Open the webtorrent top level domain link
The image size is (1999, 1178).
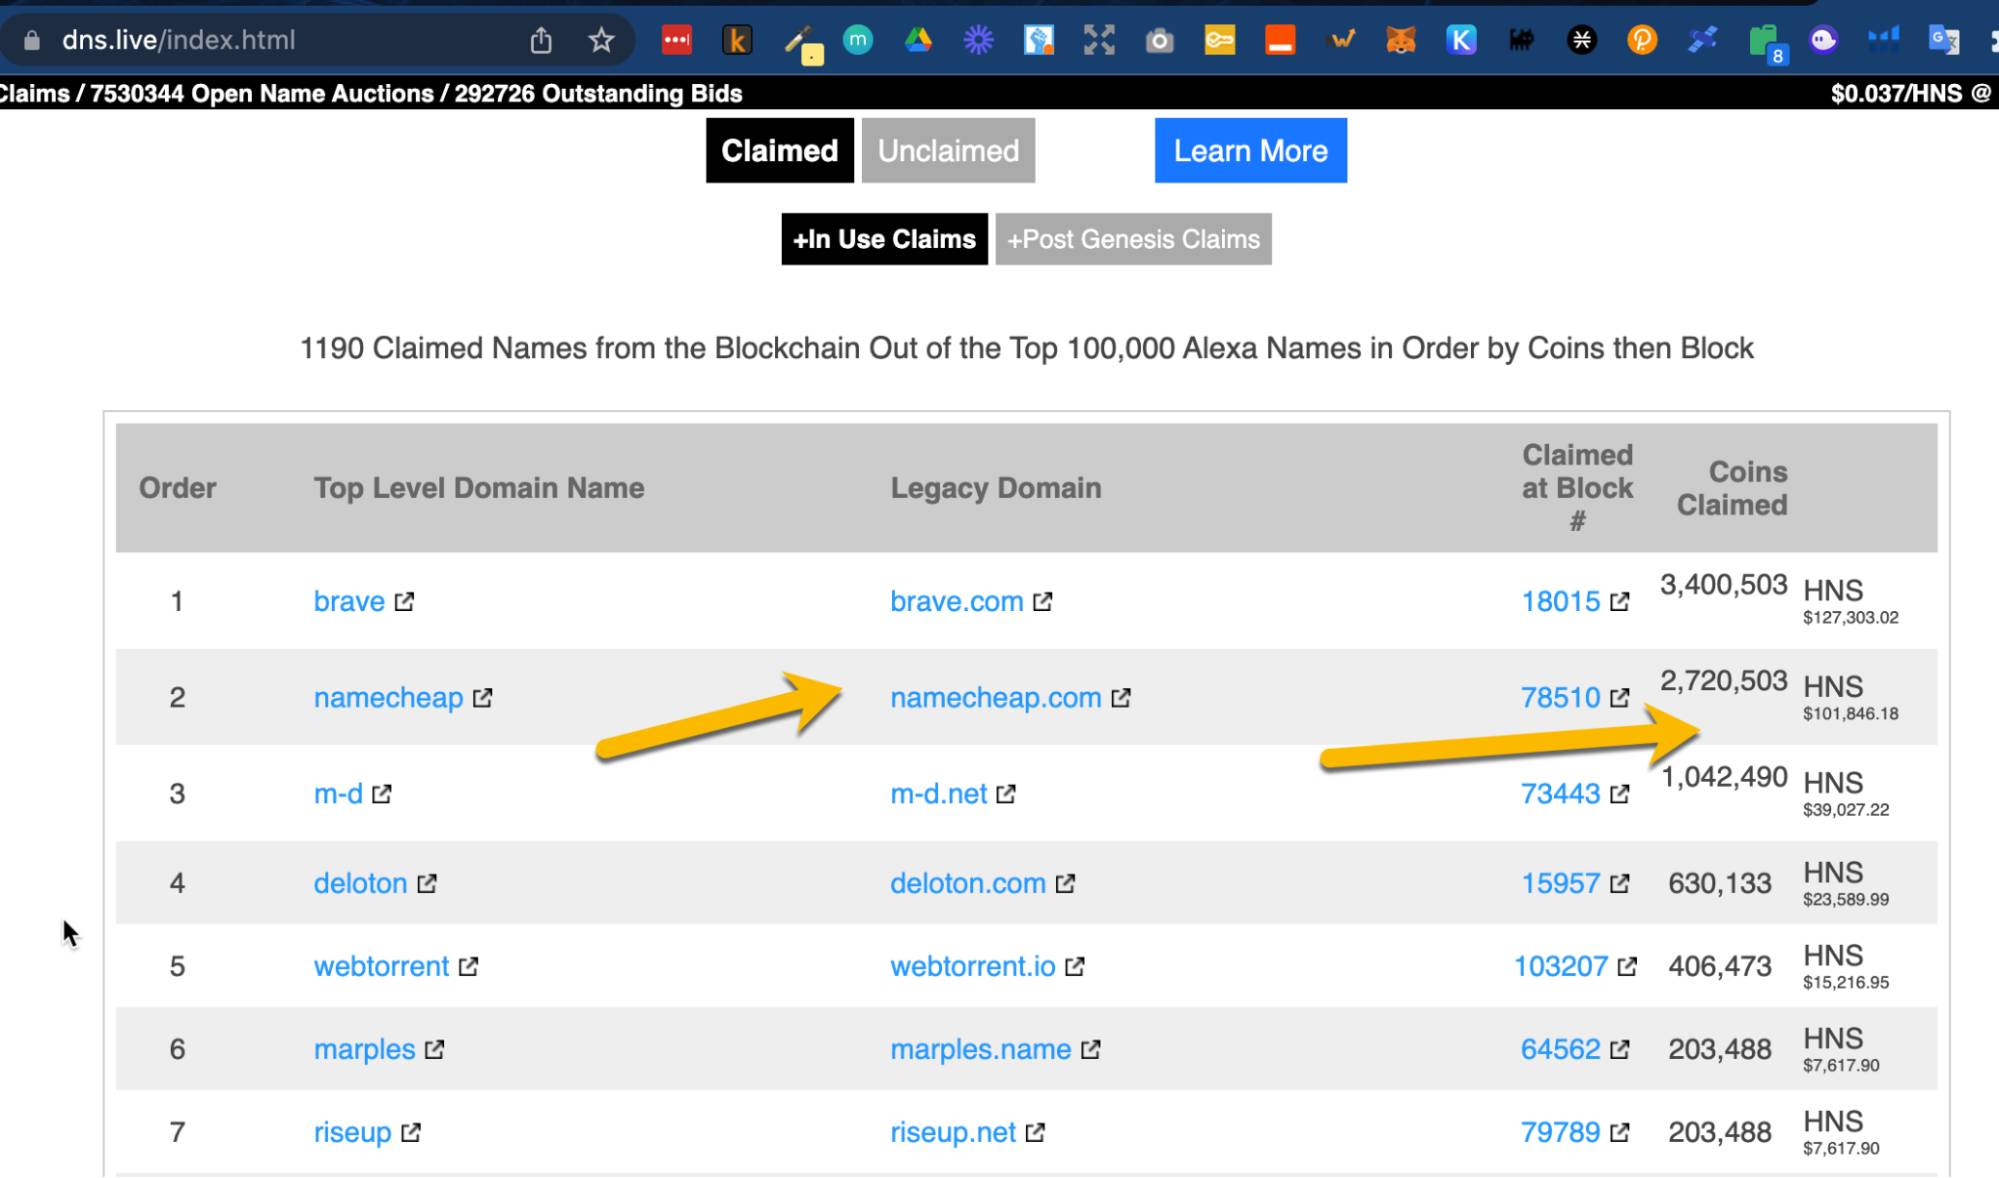coord(381,967)
